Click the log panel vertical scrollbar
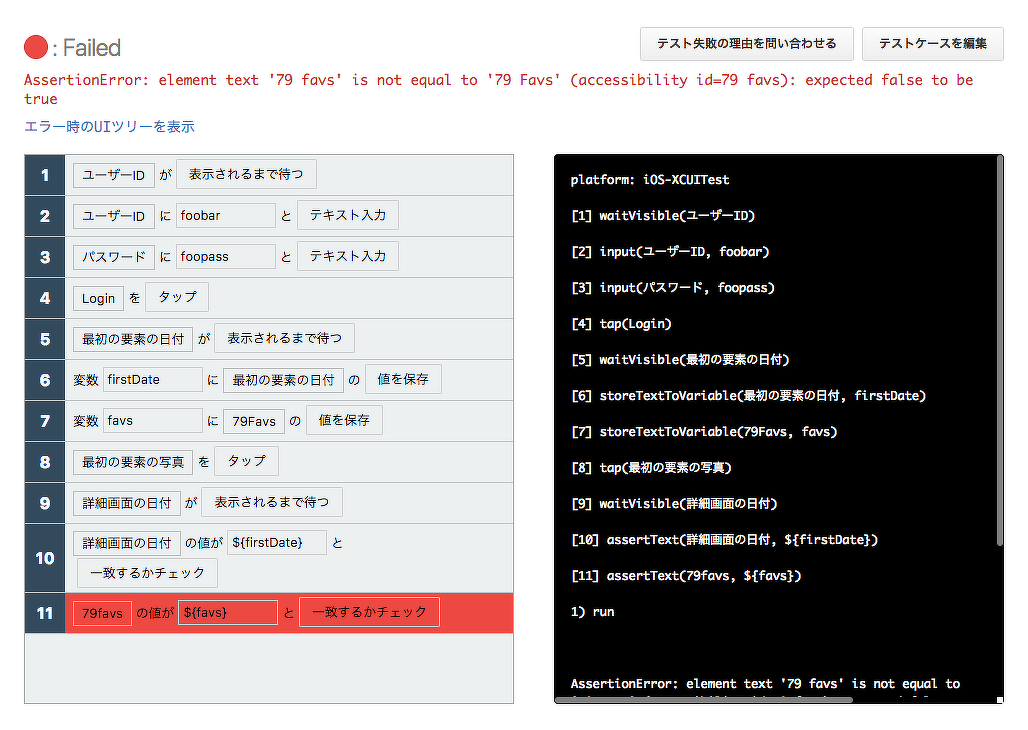Viewport: 1028px width, 730px height. [x=998, y=350]
